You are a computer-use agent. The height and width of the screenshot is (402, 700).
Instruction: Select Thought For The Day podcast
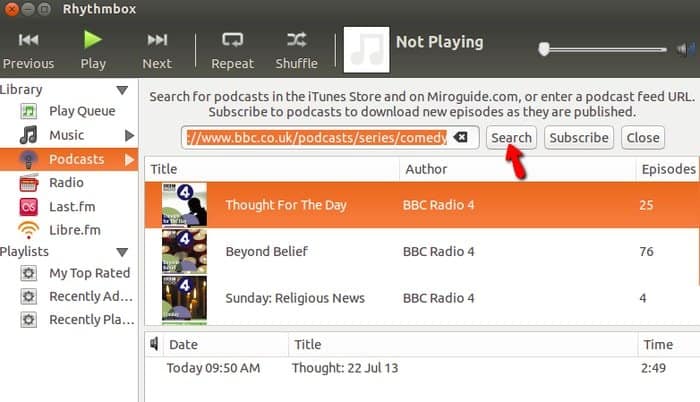(422, 205)
